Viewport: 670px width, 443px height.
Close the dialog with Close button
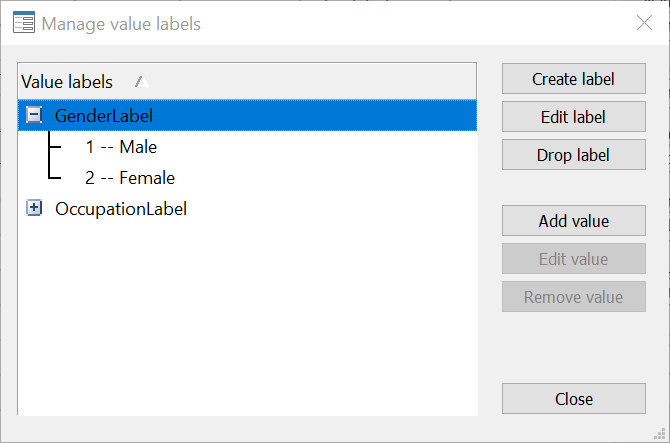pos(573,399)
